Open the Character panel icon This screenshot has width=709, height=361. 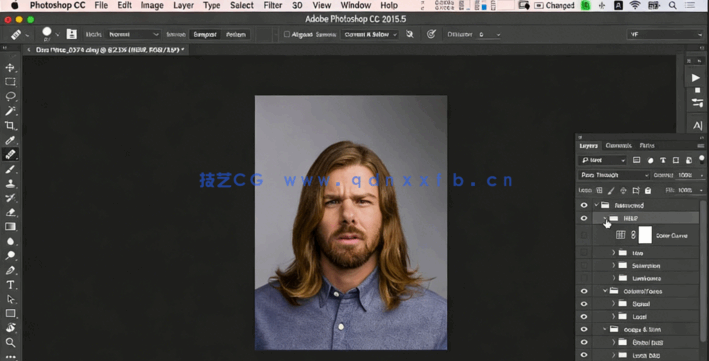pos(697,125)
